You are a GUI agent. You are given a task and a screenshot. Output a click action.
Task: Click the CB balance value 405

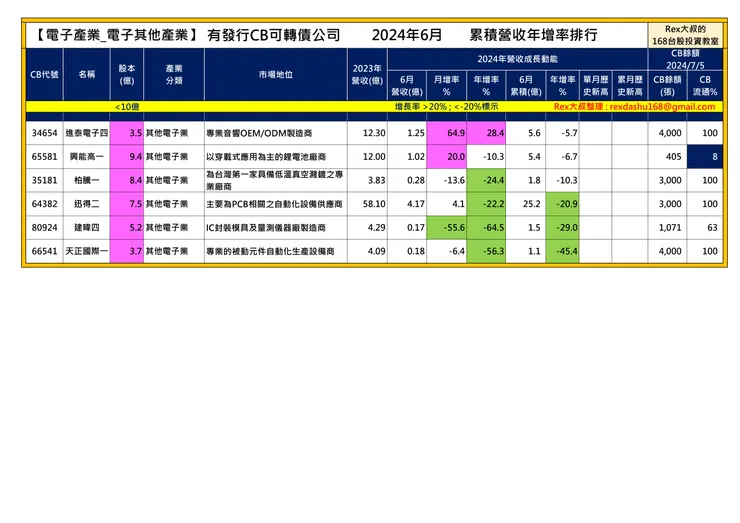pyautogui.click(x=673, y=157)
